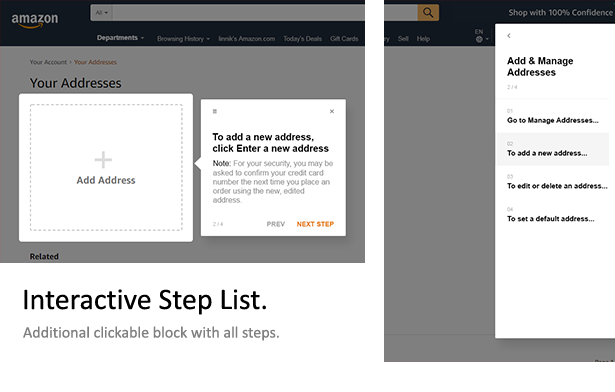Click the back arrow in the step panel
The width and height of the screenshot is (615, 392).
click(x=509, y=36)
